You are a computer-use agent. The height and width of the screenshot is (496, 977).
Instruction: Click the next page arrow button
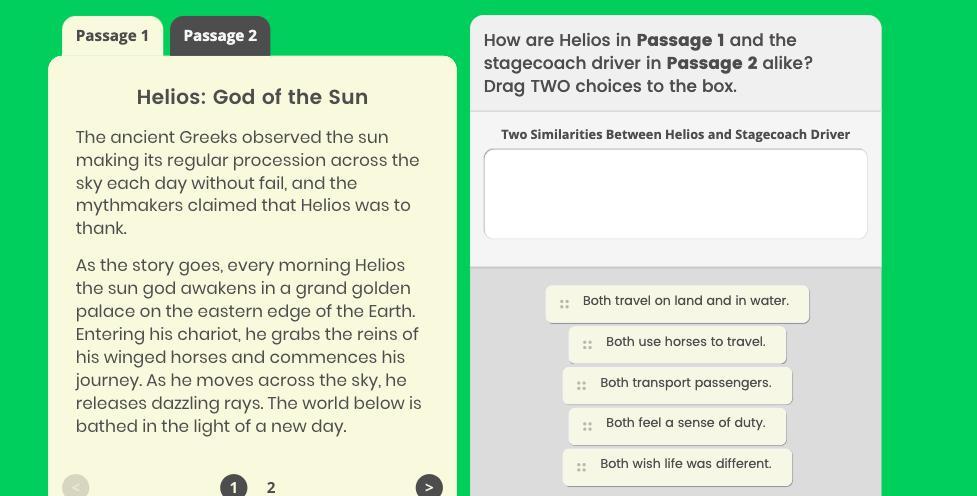[429, 486]
